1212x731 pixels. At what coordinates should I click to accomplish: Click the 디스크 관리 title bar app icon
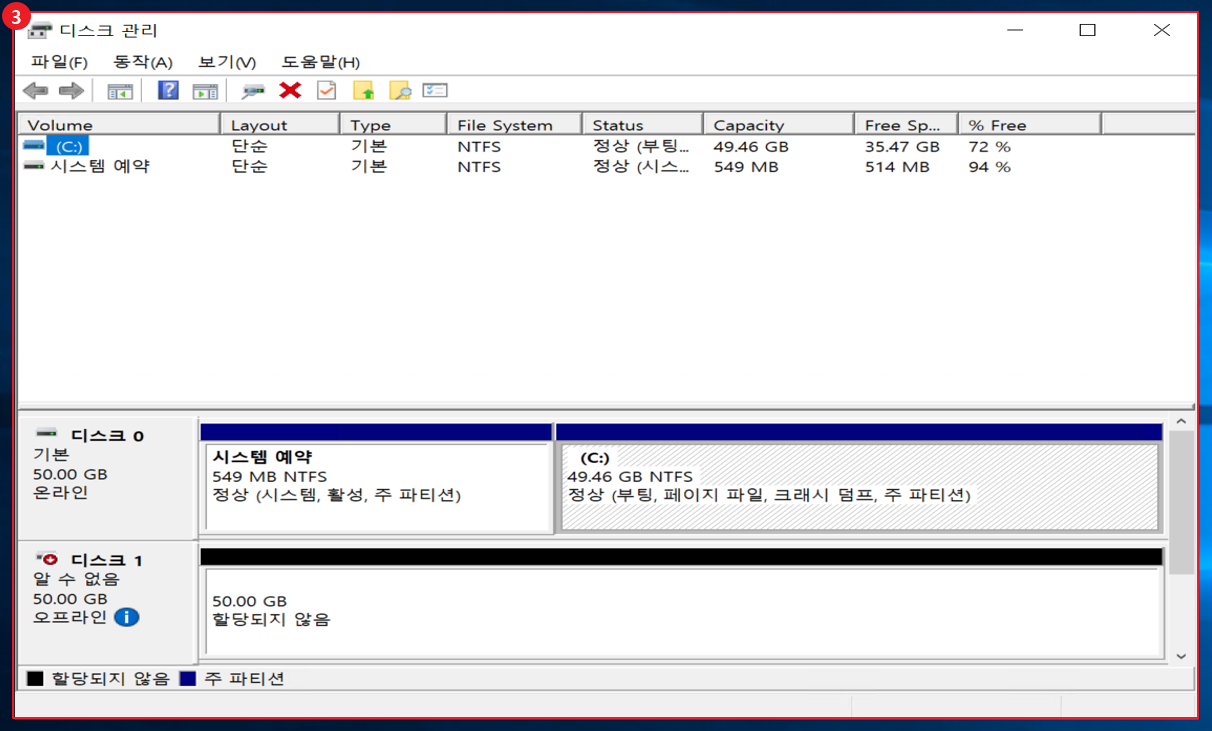click(39, 30)
